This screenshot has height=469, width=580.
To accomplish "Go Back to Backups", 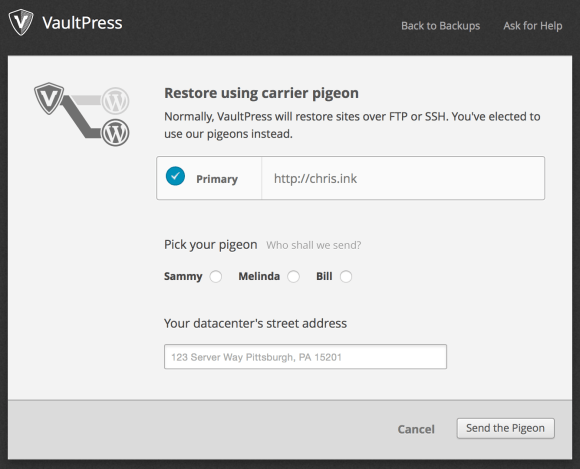I will [x=441, y=26].
